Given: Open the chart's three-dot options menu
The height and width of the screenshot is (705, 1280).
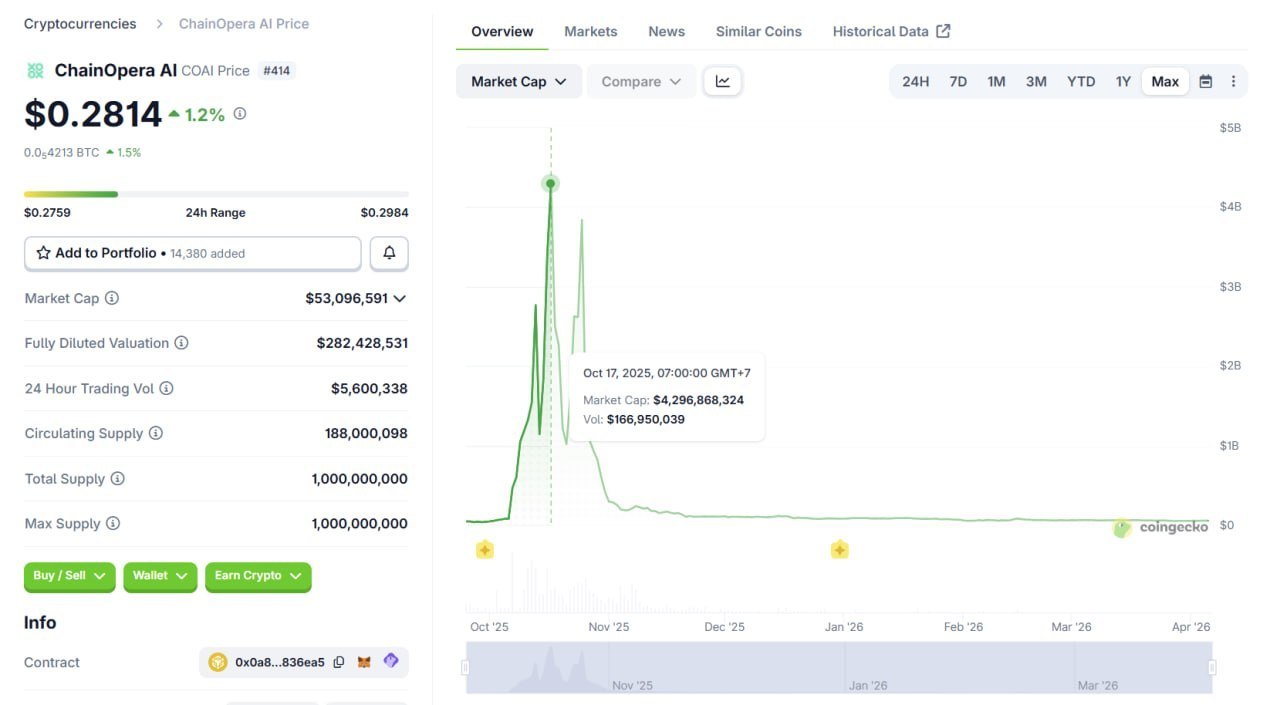Looking at the screenshot, I should [1235, 81].
